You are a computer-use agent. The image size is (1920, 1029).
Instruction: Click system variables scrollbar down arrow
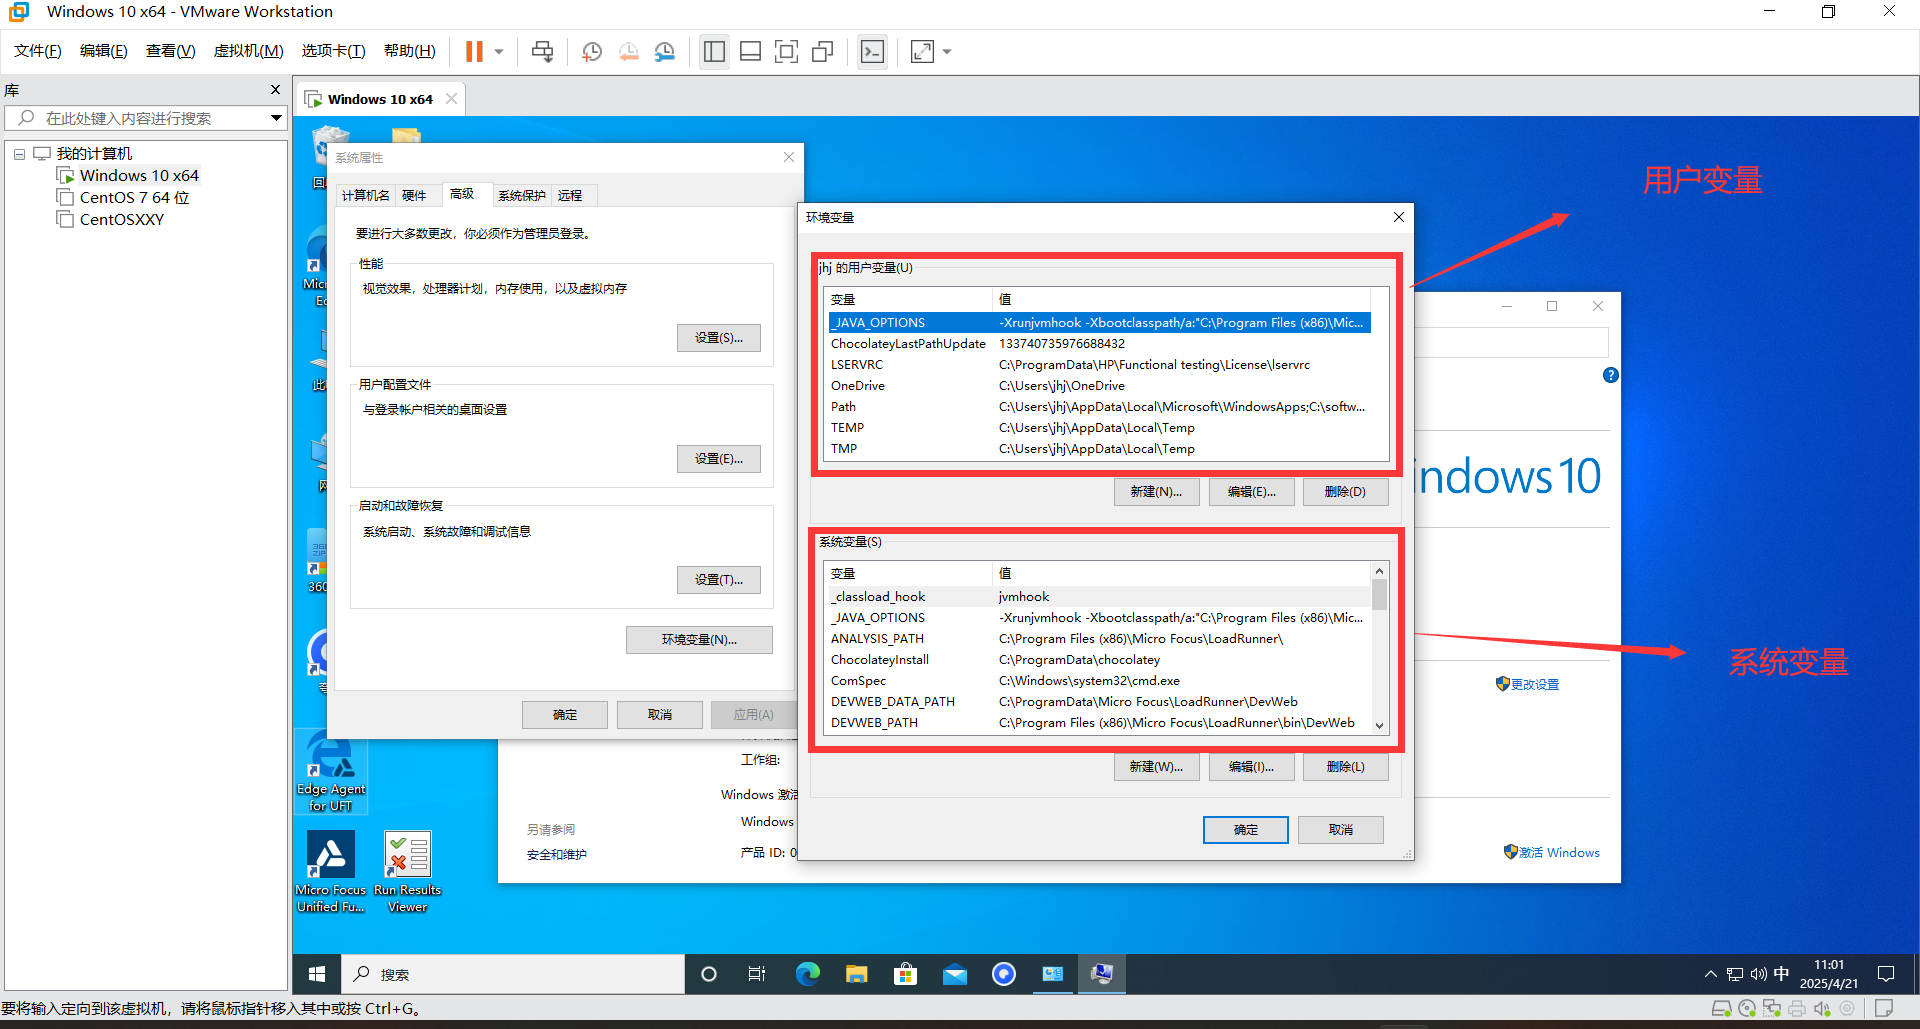[1379, 726]
